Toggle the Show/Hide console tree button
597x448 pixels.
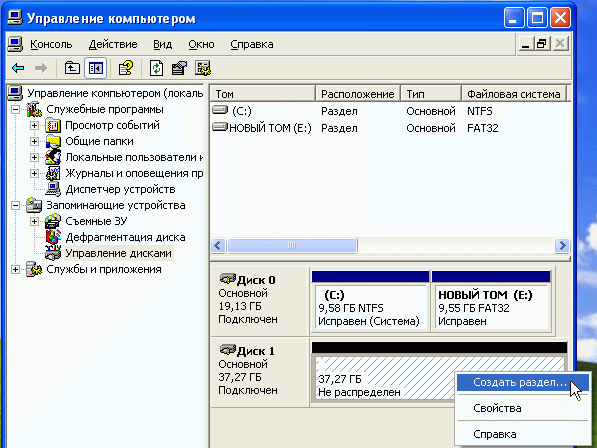(96, 69)
